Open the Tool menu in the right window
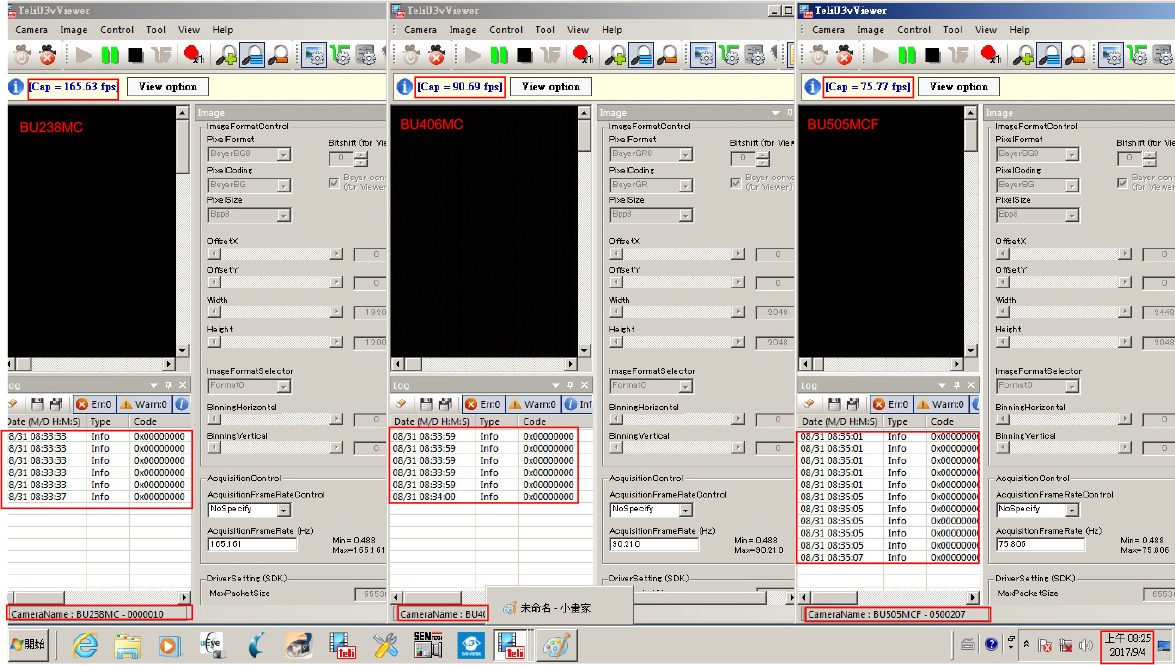This screenshot has width=1175, height=665. point(952,30)
